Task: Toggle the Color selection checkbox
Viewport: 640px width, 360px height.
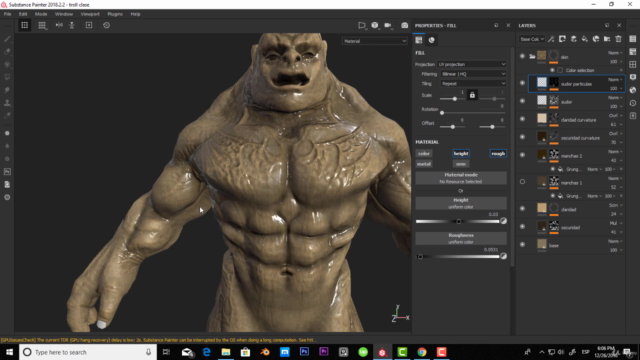Action: coord(560,70)
